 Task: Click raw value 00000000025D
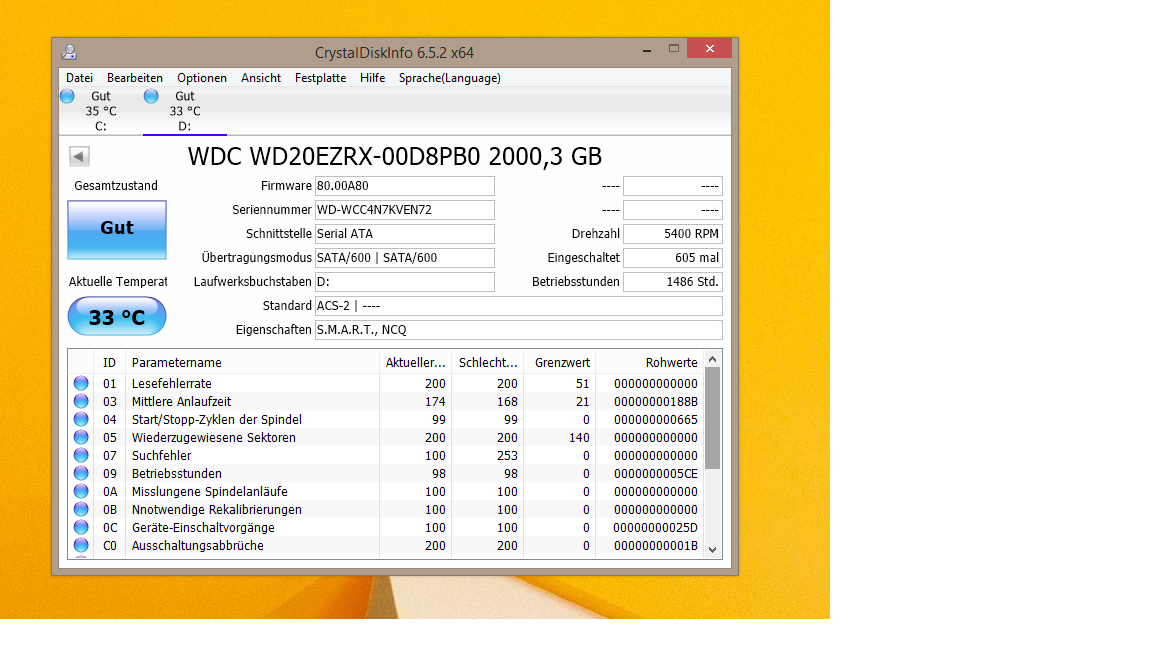(655, 528)
